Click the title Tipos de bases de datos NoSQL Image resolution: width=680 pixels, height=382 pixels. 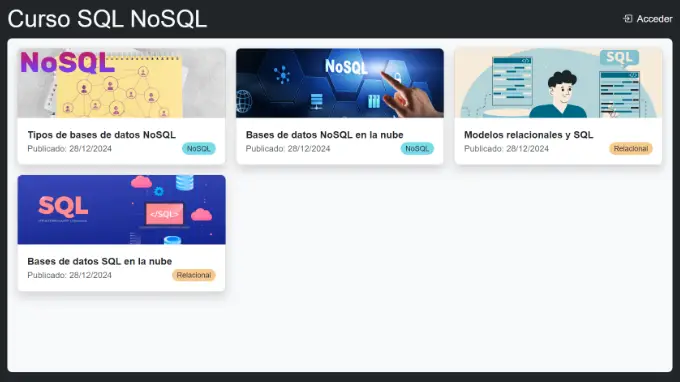(x=101, y=135)
